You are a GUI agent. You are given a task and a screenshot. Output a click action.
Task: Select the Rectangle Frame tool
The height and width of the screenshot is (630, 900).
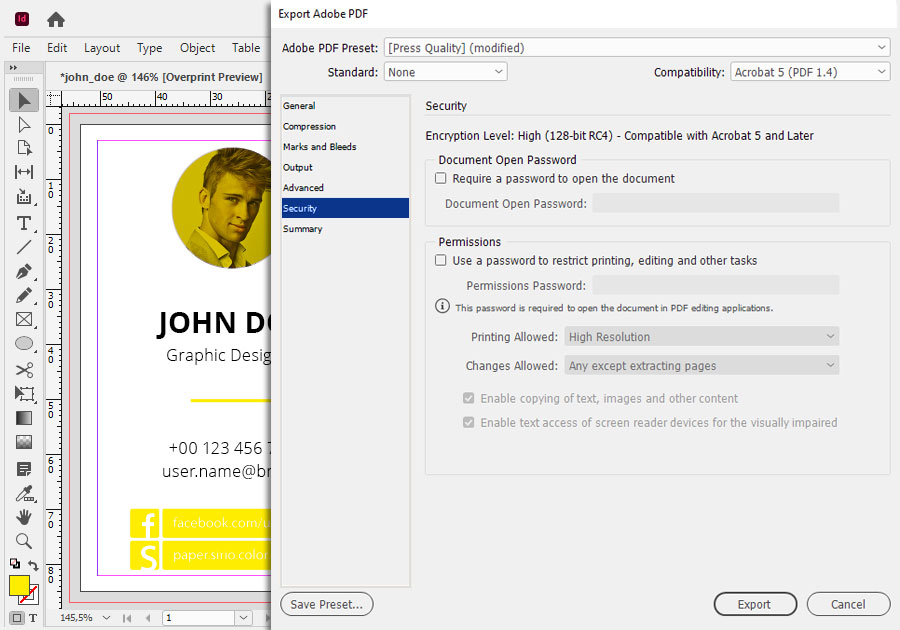click(x=24, y=319)
